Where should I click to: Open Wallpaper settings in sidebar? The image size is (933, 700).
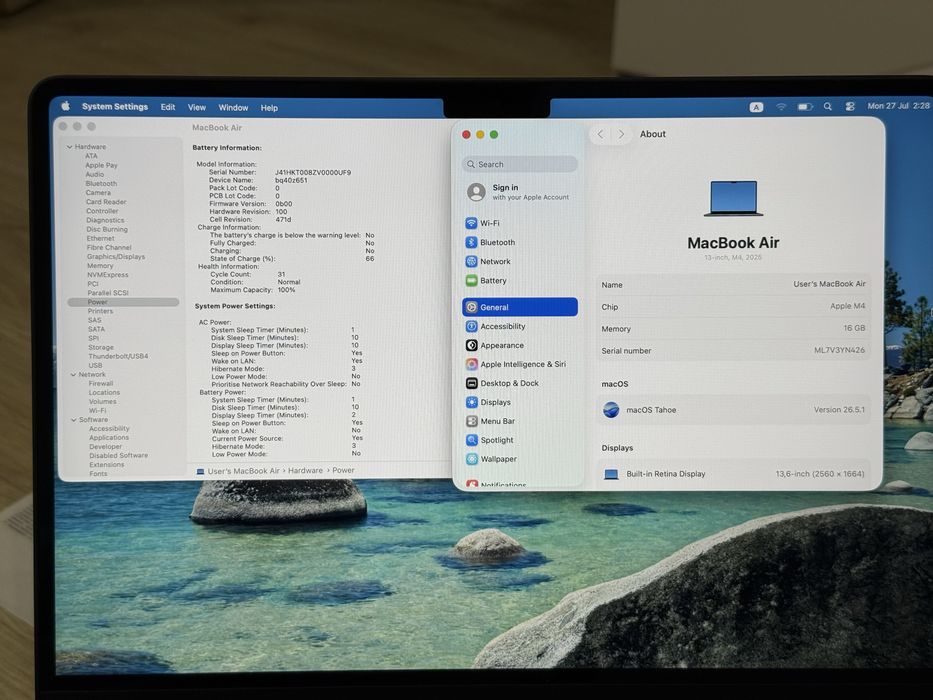(x=519, y=460)
